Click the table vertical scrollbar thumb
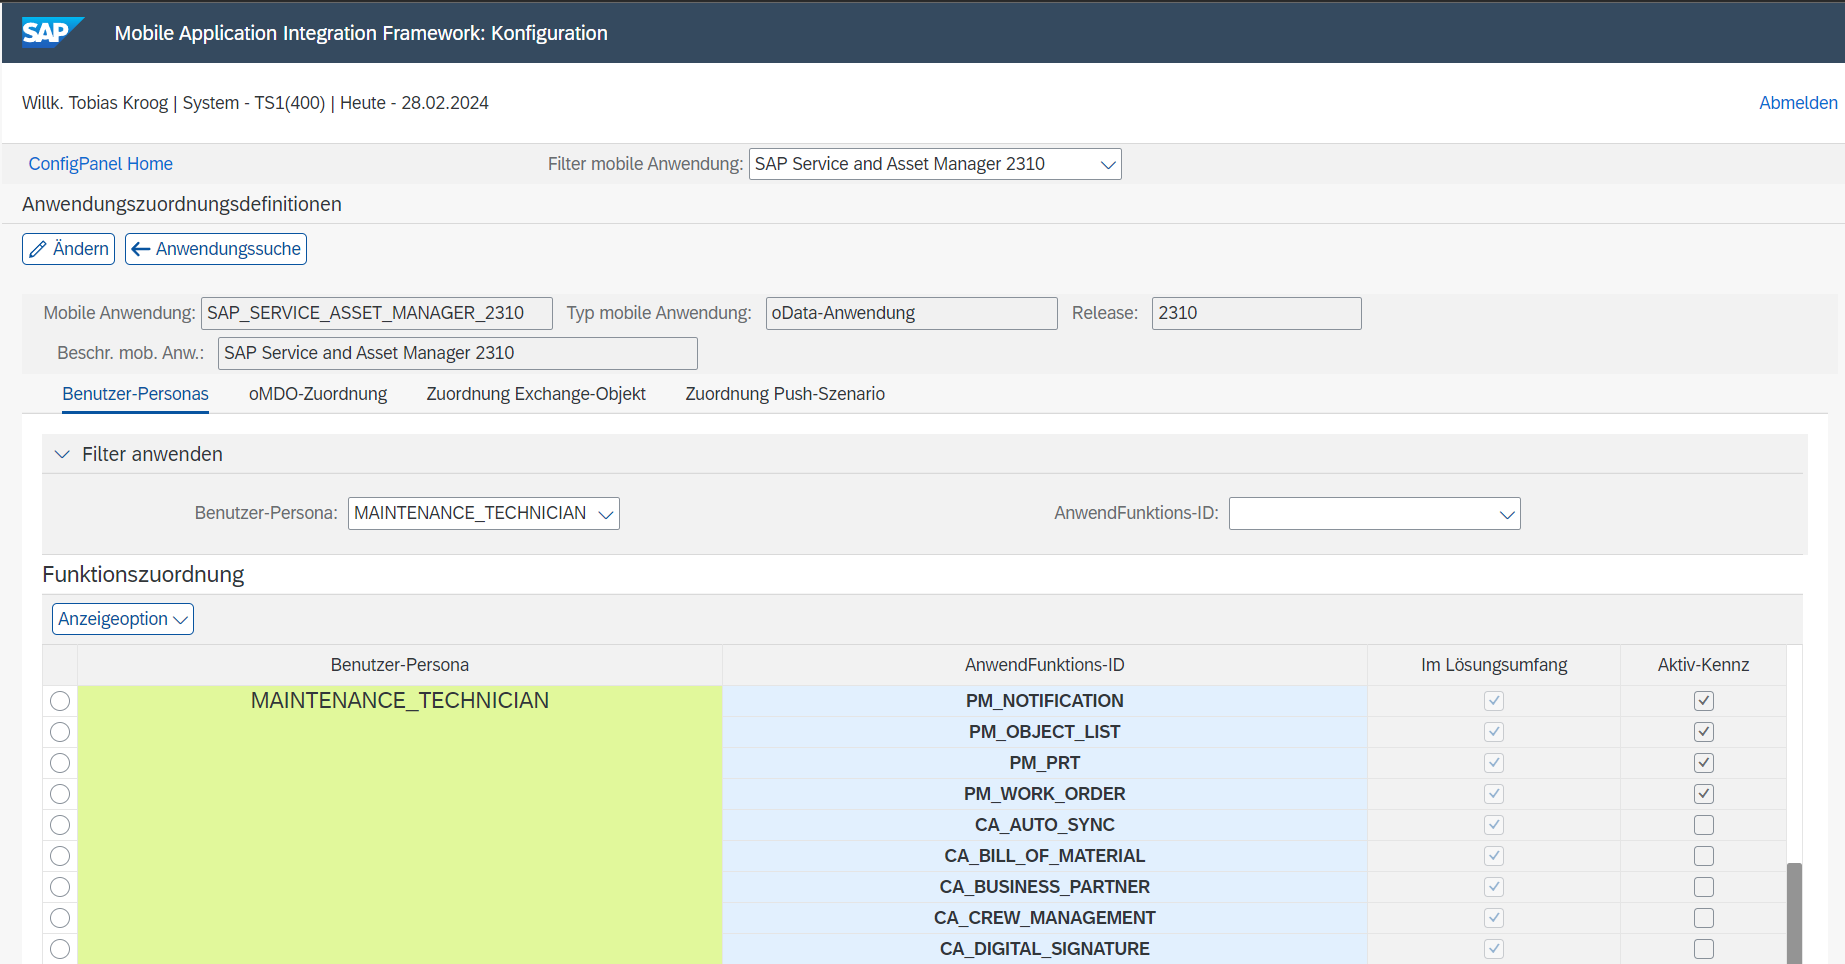Viewport: 1845px width, 964px height. click(1794, 913)
